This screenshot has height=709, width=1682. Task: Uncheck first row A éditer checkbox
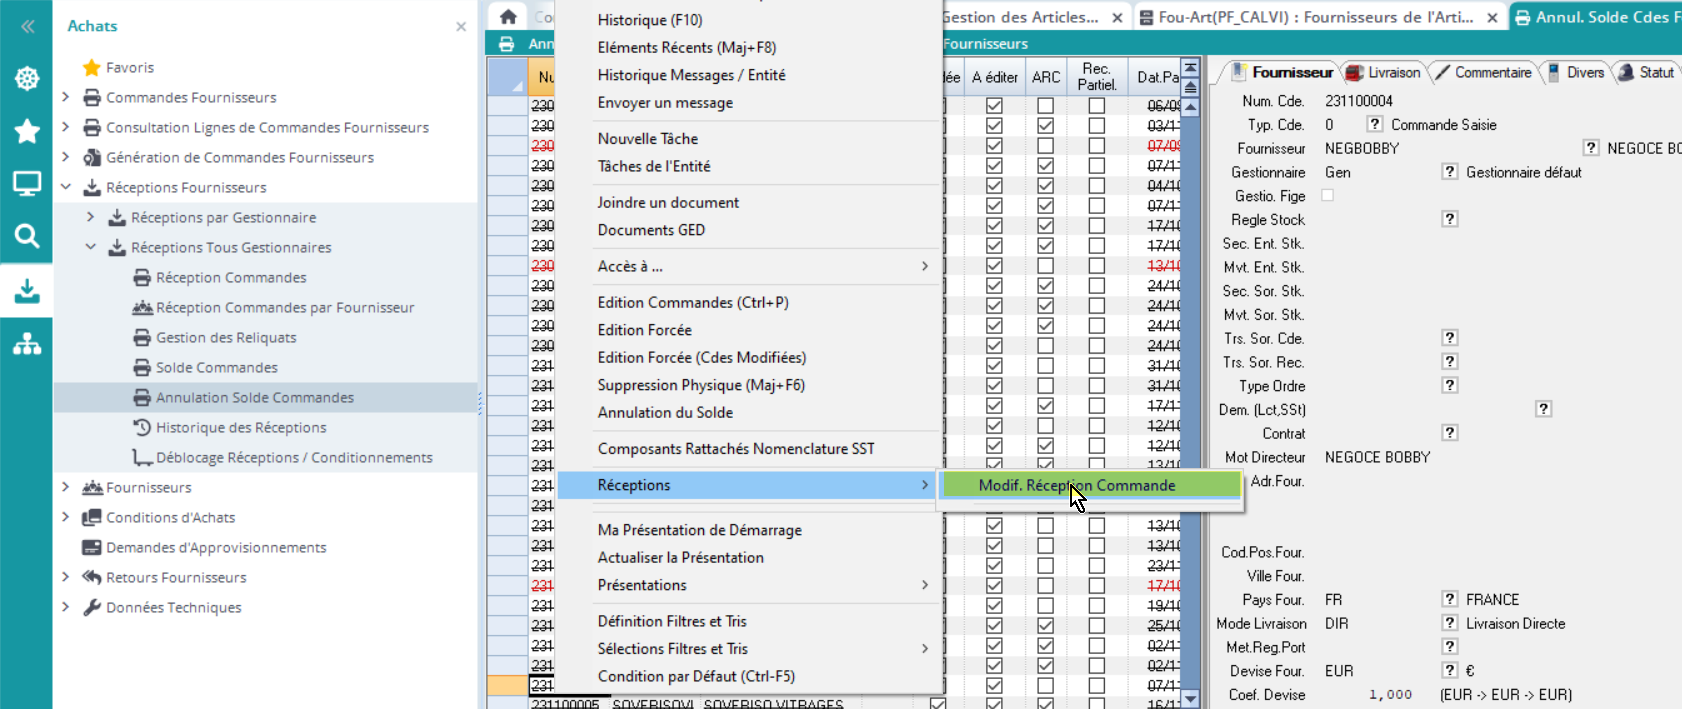pyautogui.click(x=994, y=106)
